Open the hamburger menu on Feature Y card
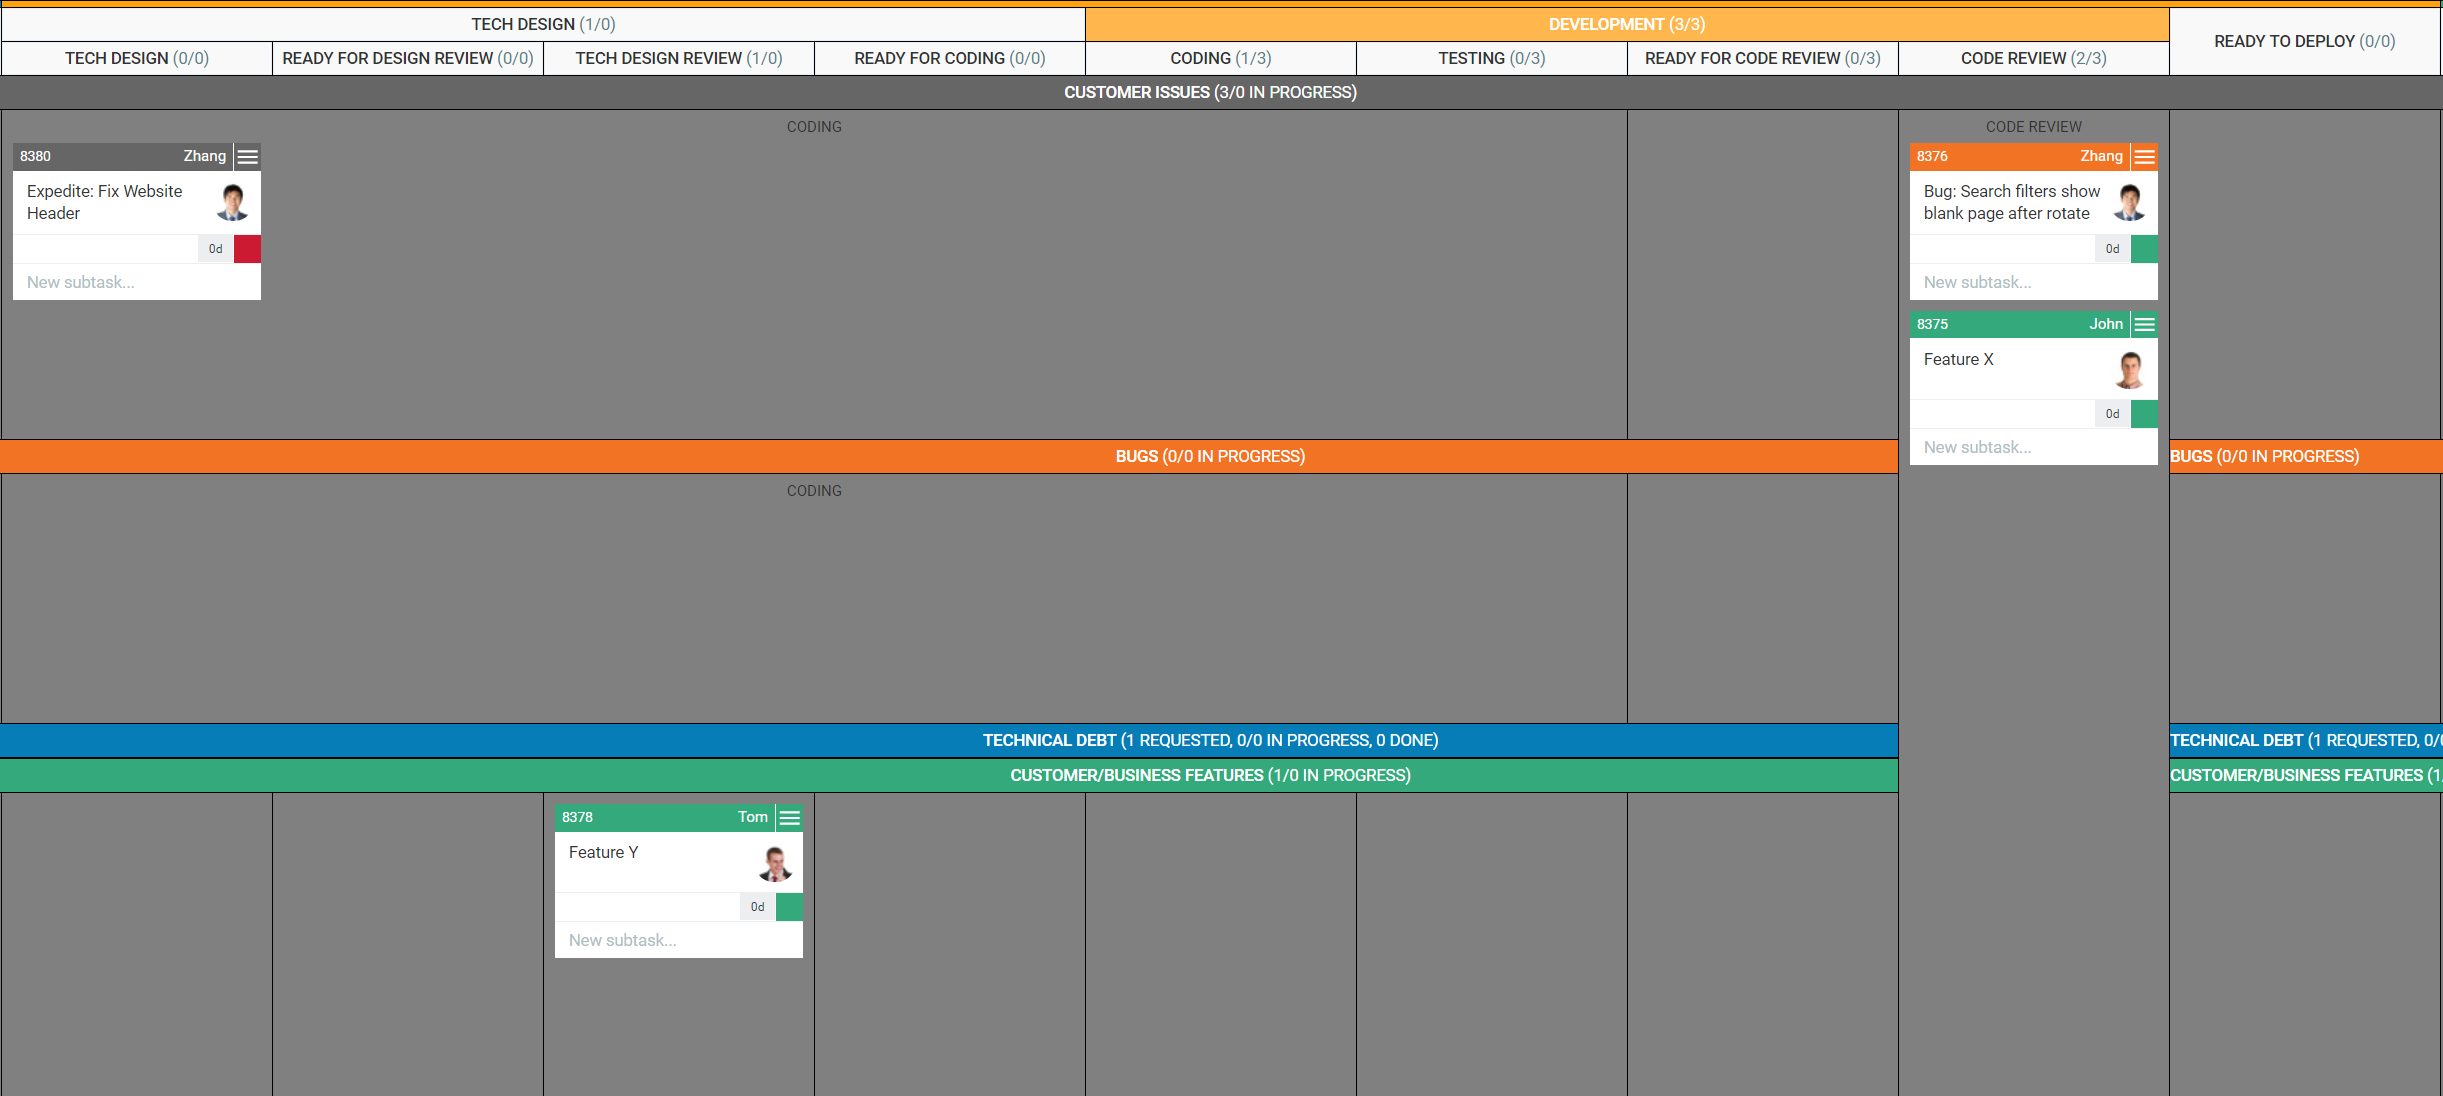Screen dimensions: 2443x1096 (x=789, y=817)
